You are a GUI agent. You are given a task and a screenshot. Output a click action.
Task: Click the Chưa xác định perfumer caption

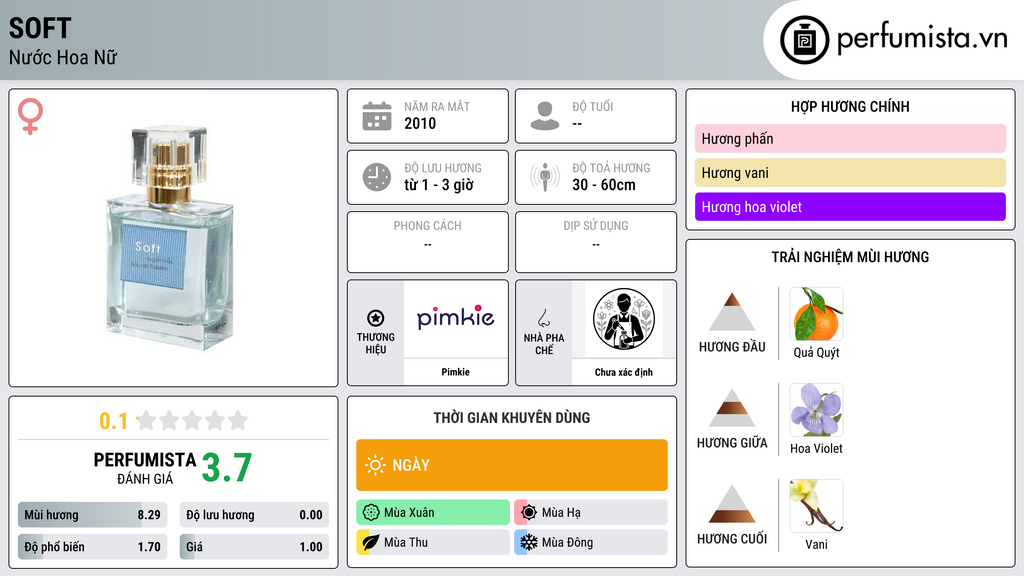click(624, 372)
